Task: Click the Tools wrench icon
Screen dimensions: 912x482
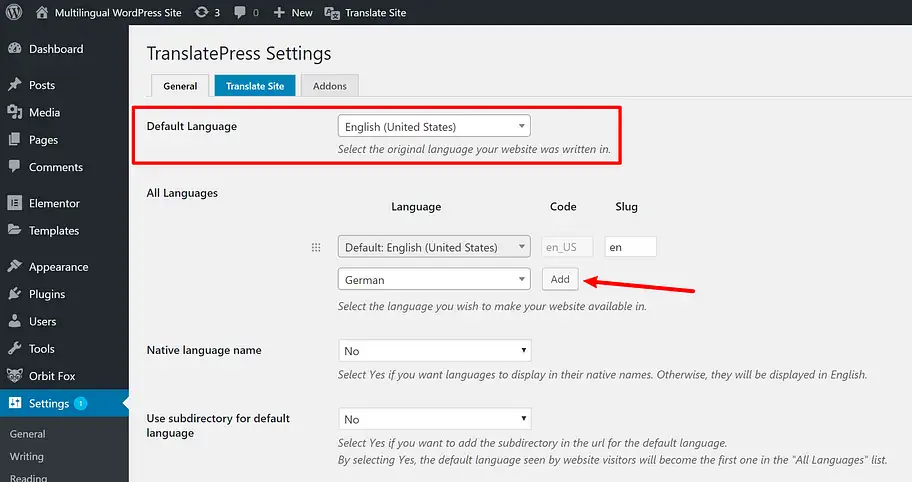Action: pos(15,348)
